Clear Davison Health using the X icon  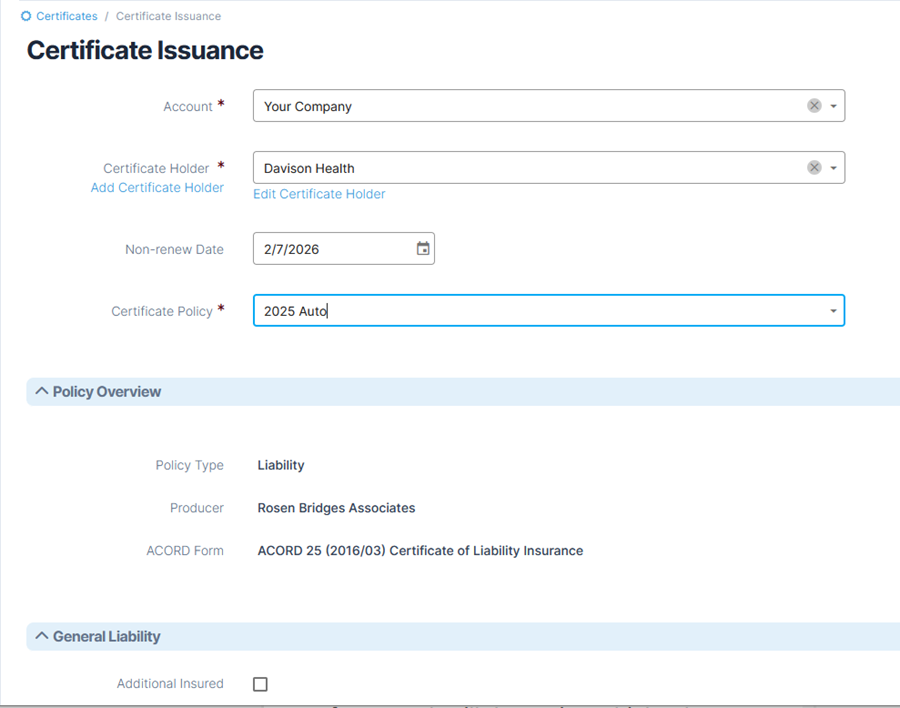tap(814, 168)
